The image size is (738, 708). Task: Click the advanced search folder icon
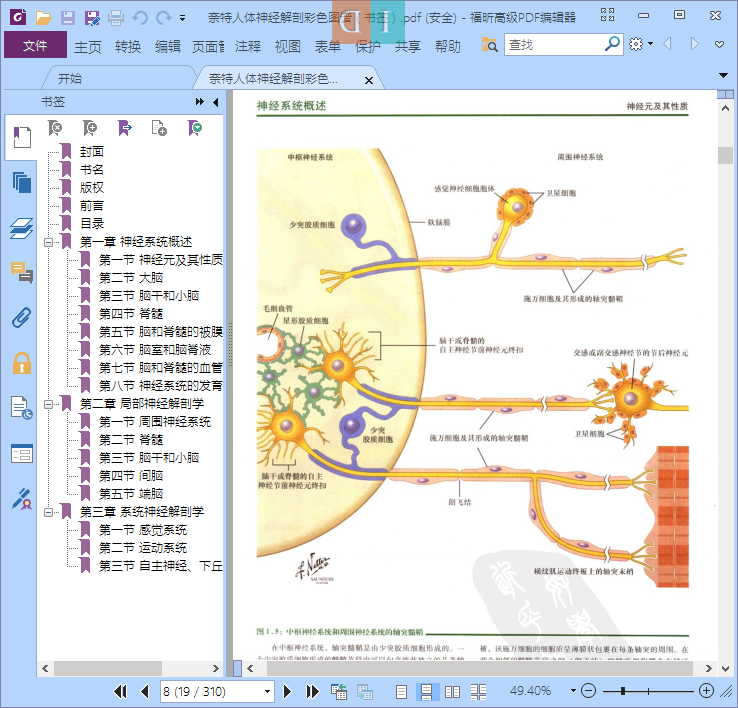(489, 45)
